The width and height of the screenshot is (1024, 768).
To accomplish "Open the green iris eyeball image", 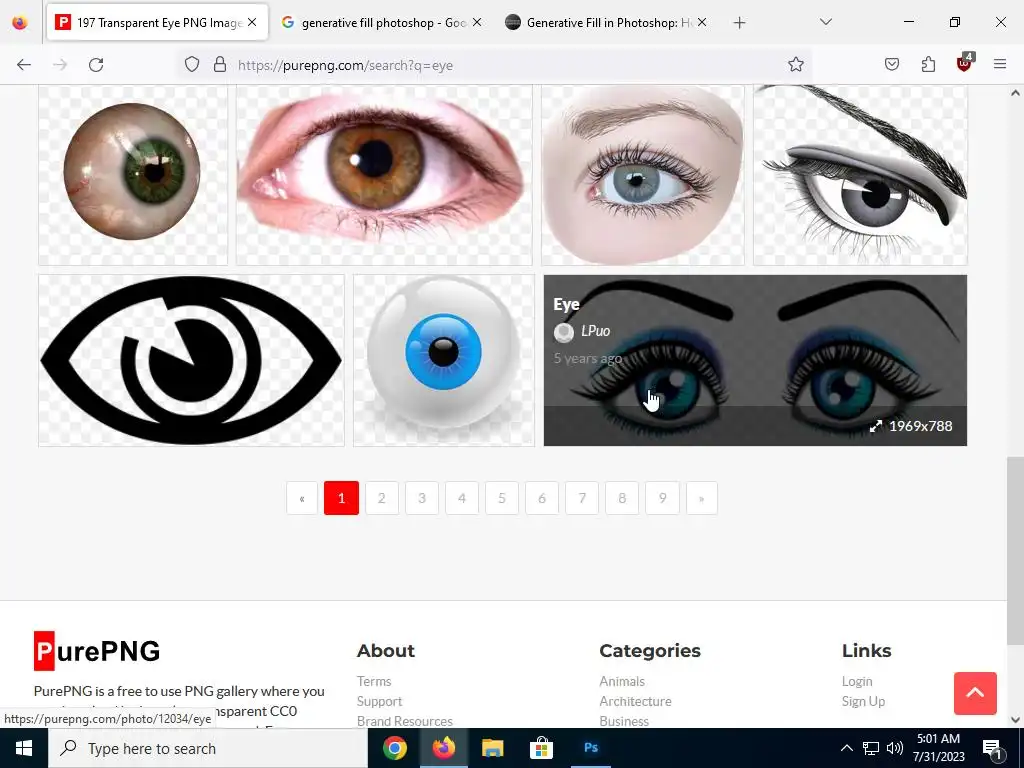I will (133, 174).
